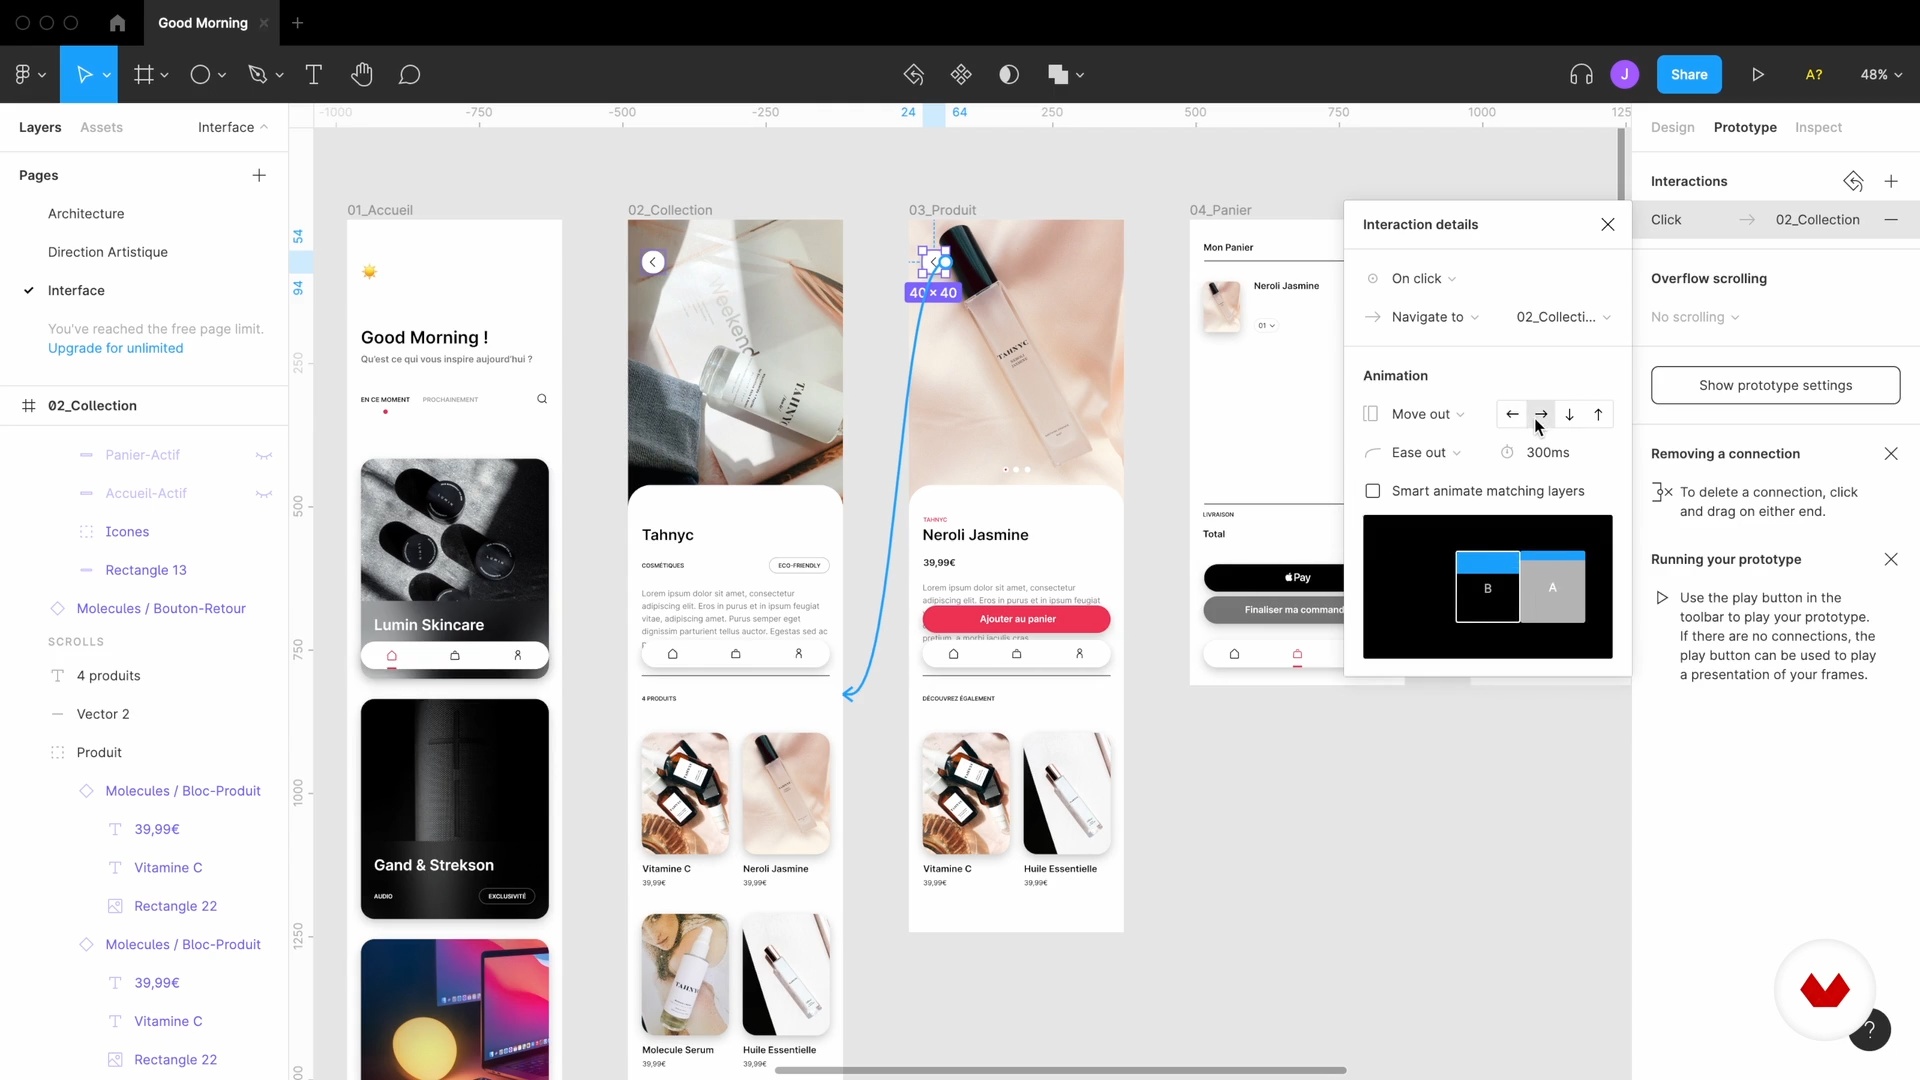Click the horizontal canvas scrollbar
This screenshot has width=1920, height=1080.
coord(1060,1070)
